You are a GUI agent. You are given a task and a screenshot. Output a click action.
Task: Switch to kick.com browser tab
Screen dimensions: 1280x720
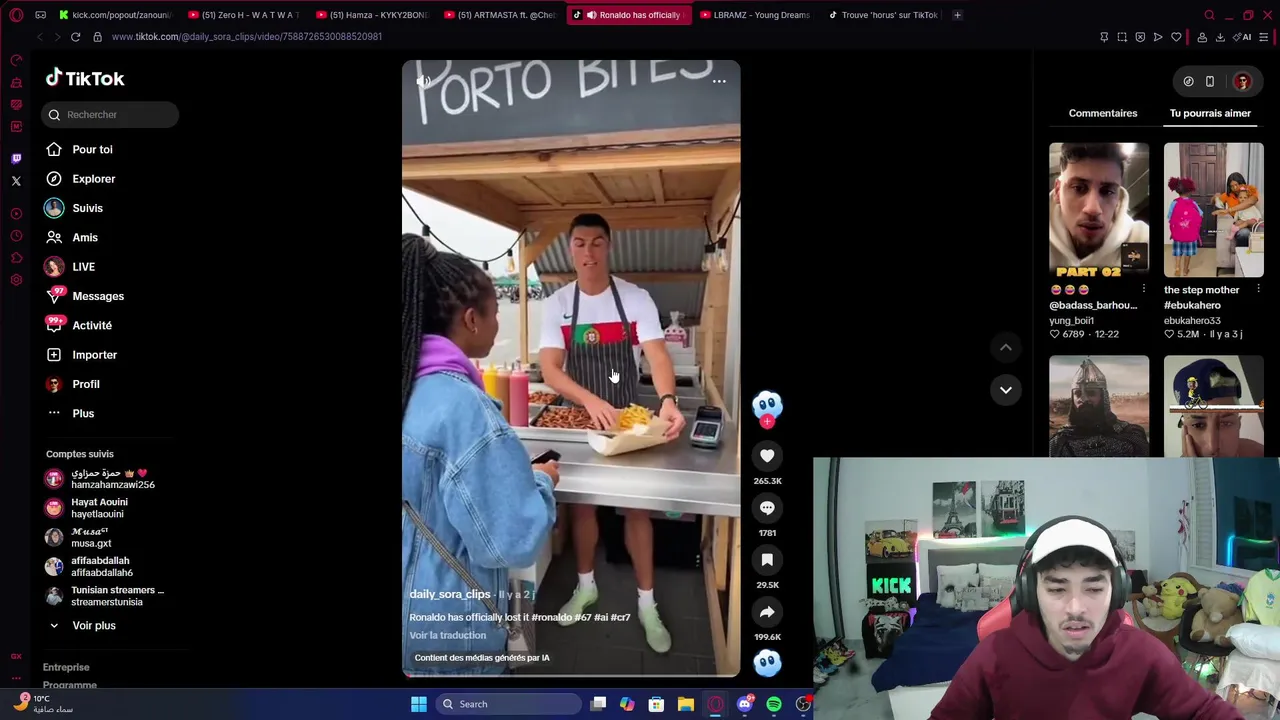coord(115,15)
